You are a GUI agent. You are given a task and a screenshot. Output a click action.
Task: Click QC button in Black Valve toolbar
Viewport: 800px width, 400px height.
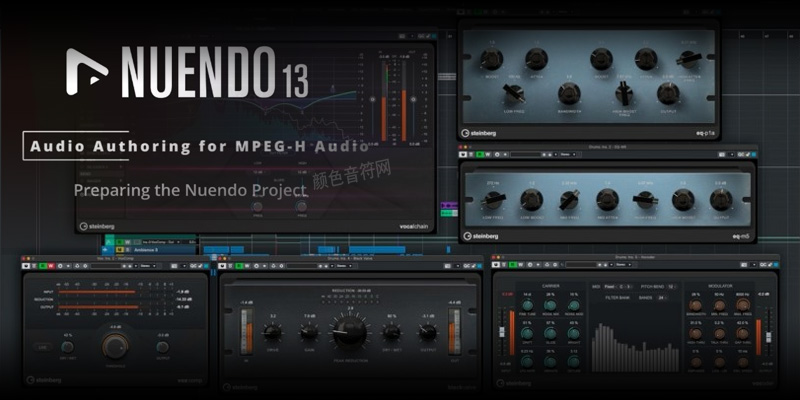(x=466, y=266)
